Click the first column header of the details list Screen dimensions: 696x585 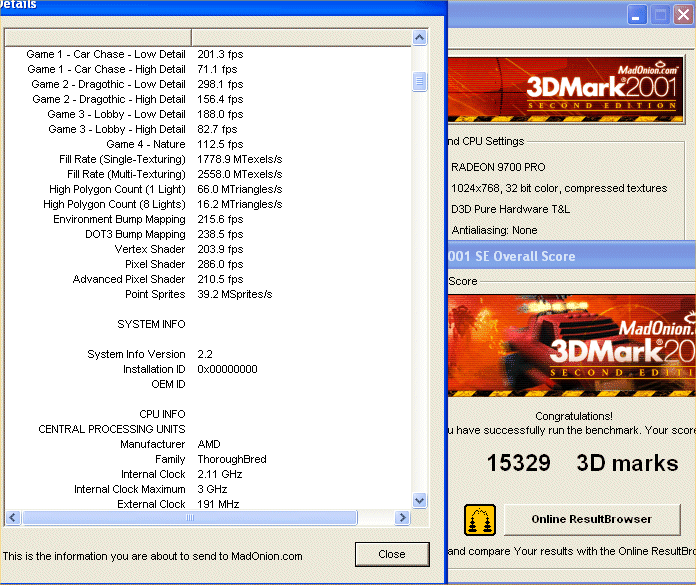[x=98, y=37]
